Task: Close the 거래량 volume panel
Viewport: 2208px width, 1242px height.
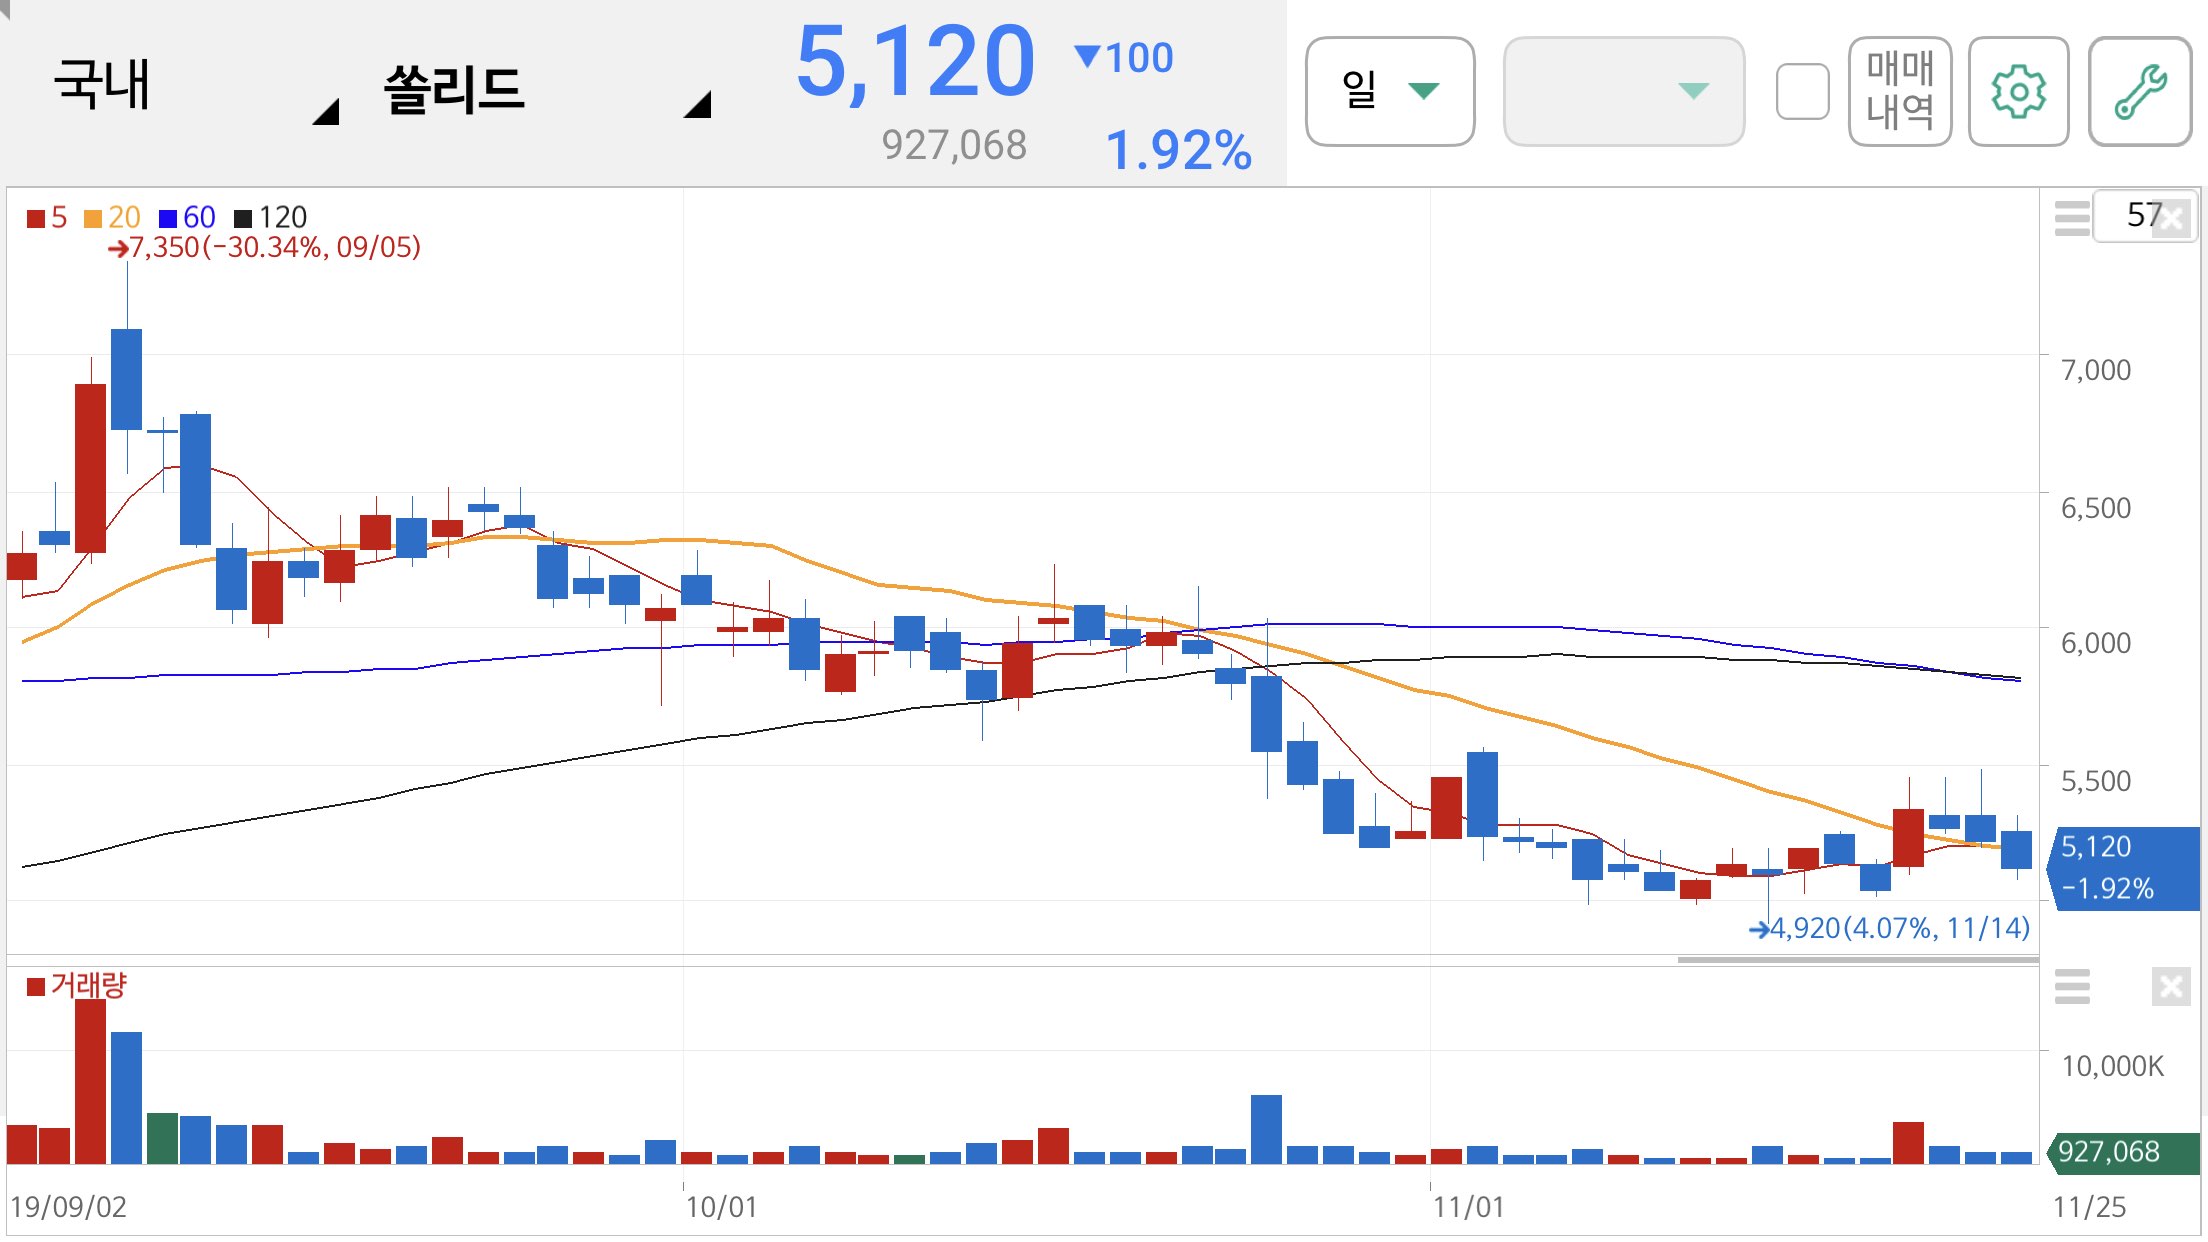Action: click(2171, 987)
